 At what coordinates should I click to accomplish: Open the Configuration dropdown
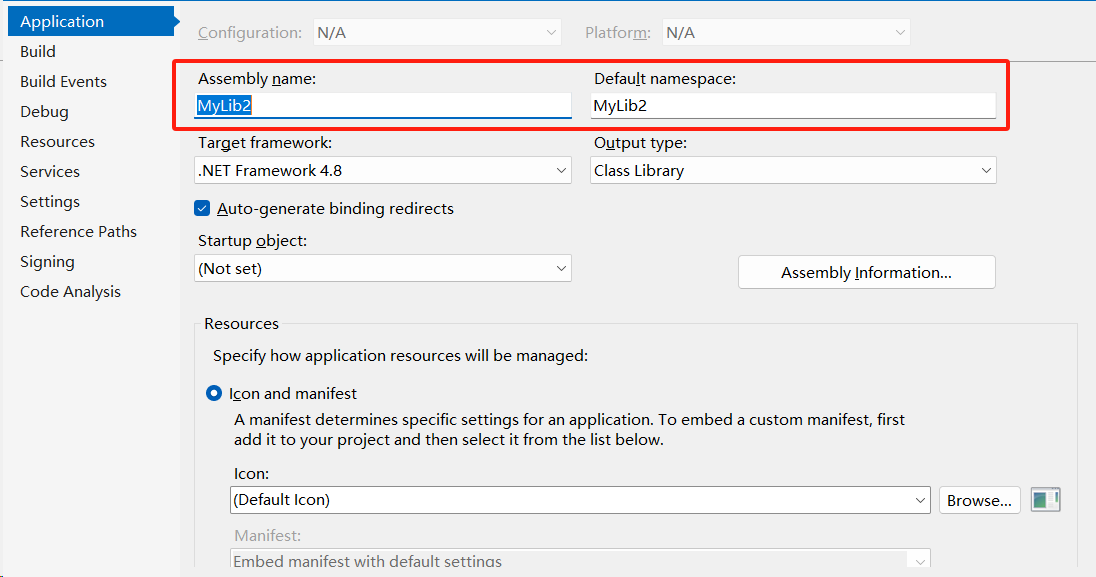(x=437, y=33)
